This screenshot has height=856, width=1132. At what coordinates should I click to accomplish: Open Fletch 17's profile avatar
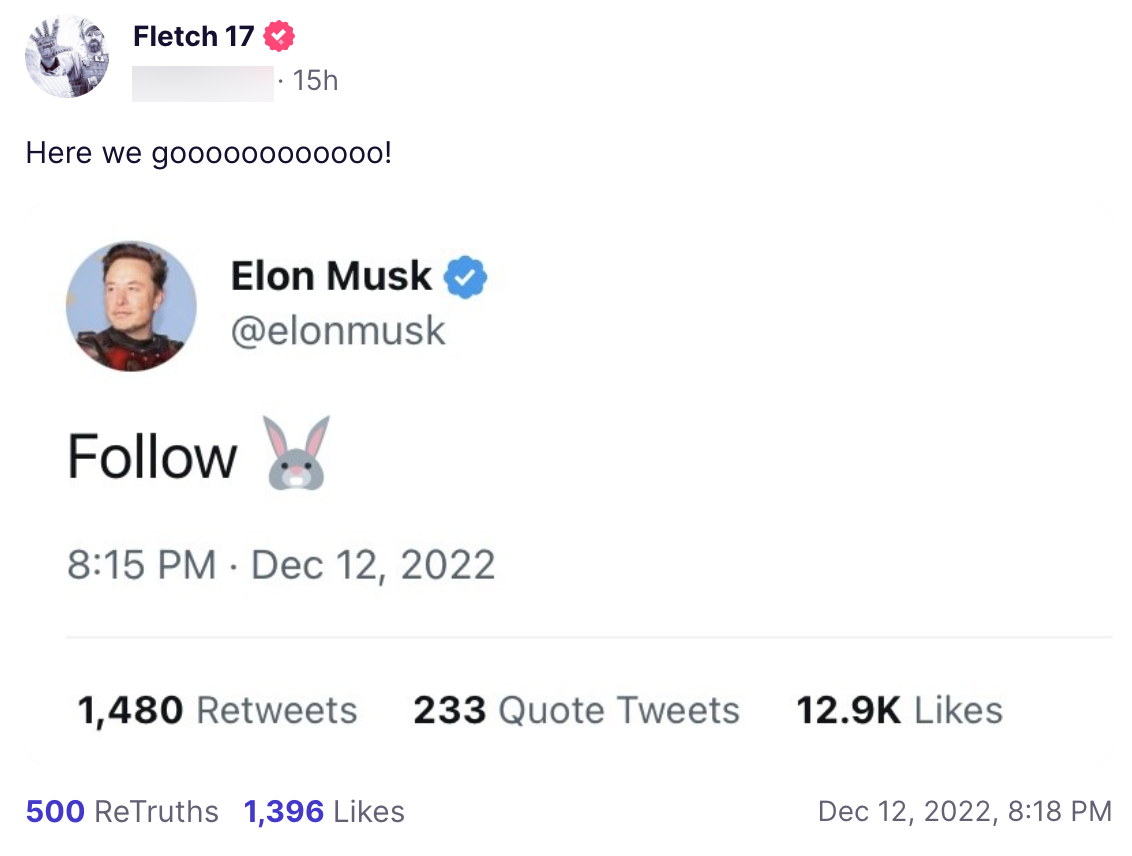[x=67, y=56]
